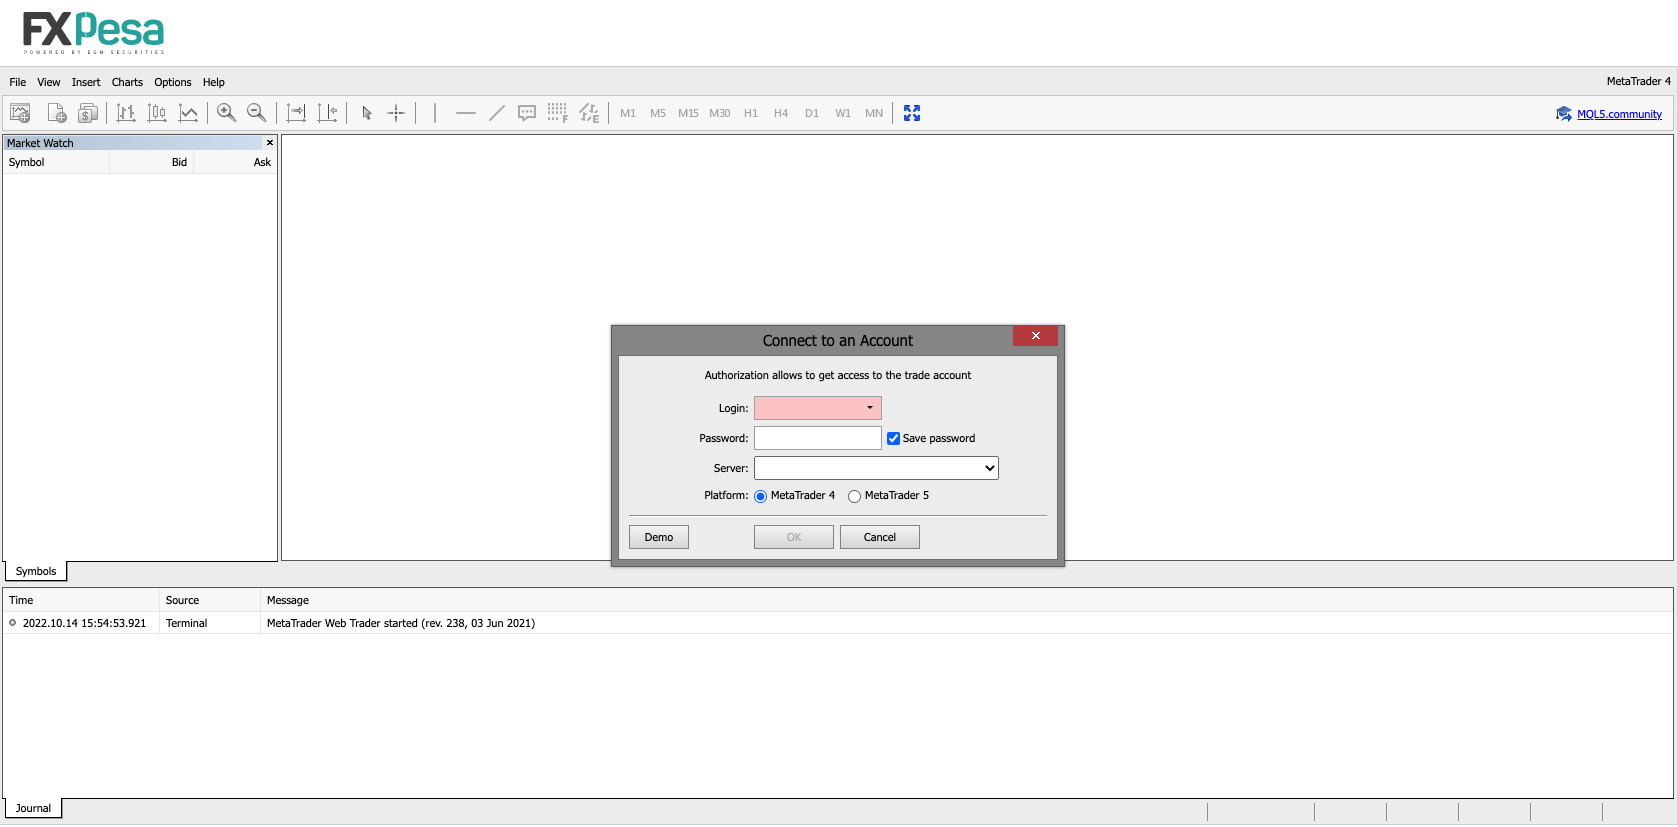Select MetaTrader 5 platform option
This screenshot has height=827, width=1678.
tap(855, 496)
